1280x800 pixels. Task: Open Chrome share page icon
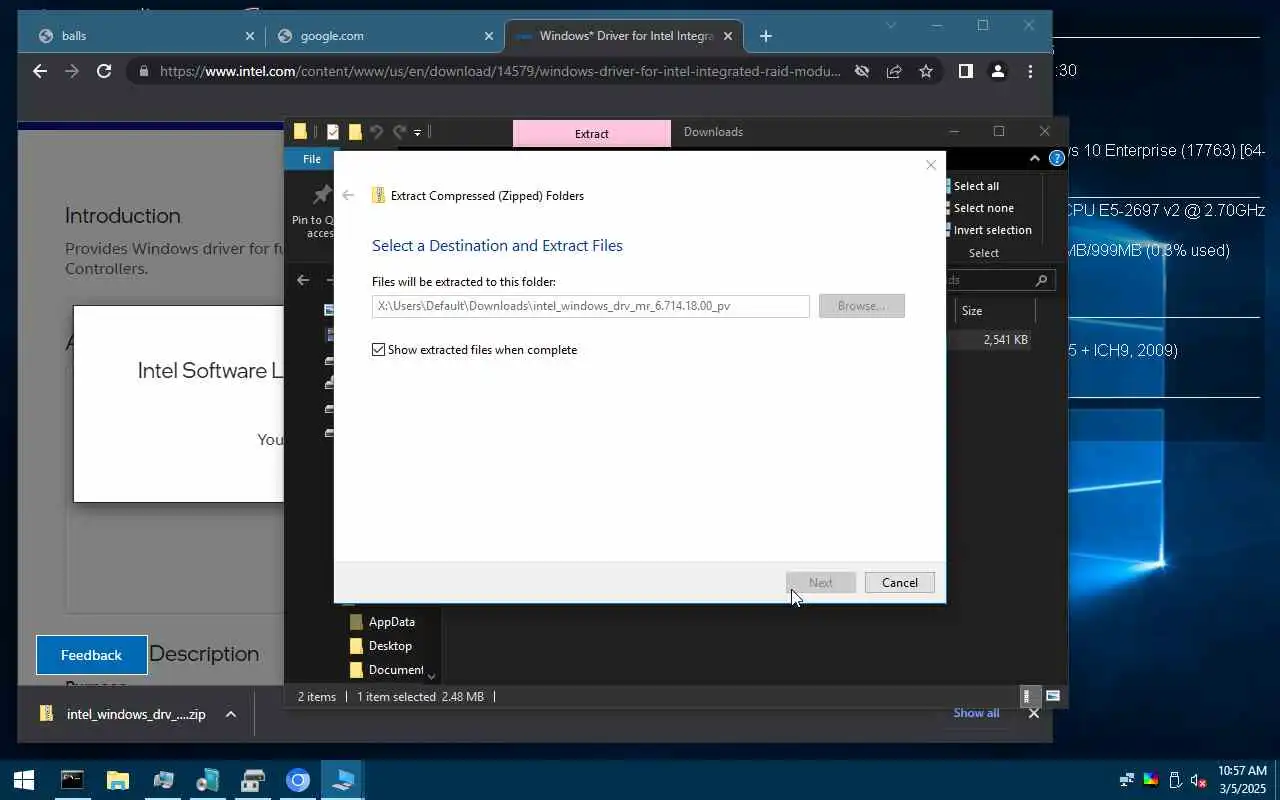[894, 71]
